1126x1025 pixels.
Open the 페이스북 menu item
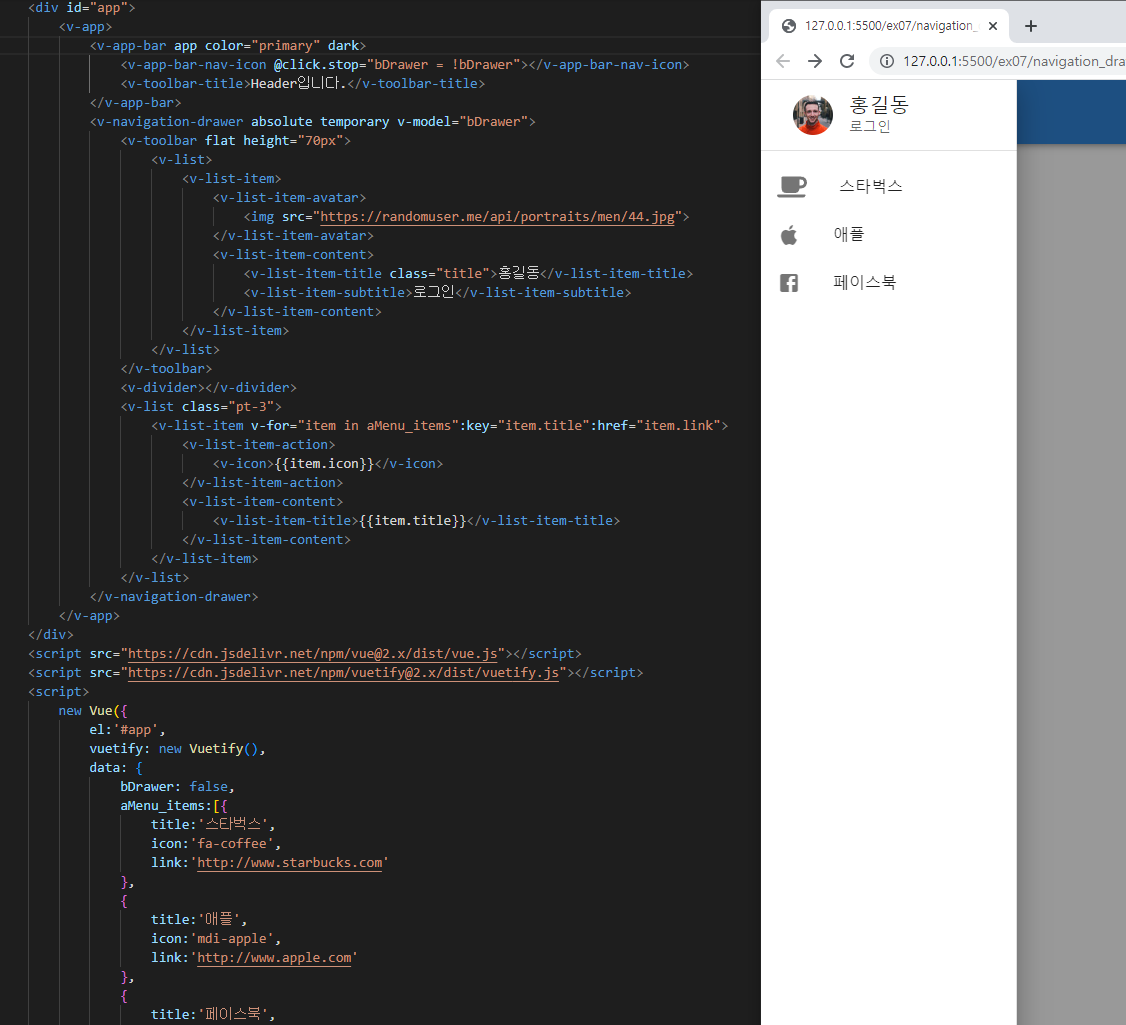coord(889,283)
